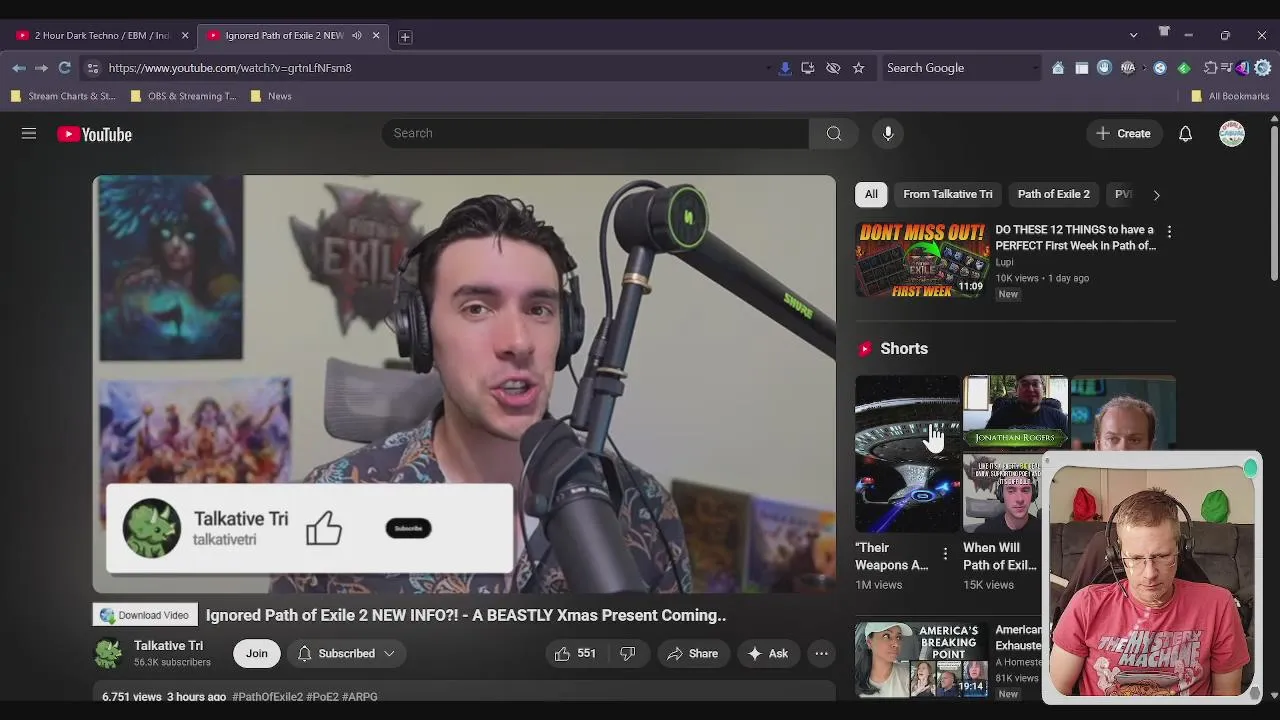Mute the Ignored Path of Exile tab audio

[357, 36]
